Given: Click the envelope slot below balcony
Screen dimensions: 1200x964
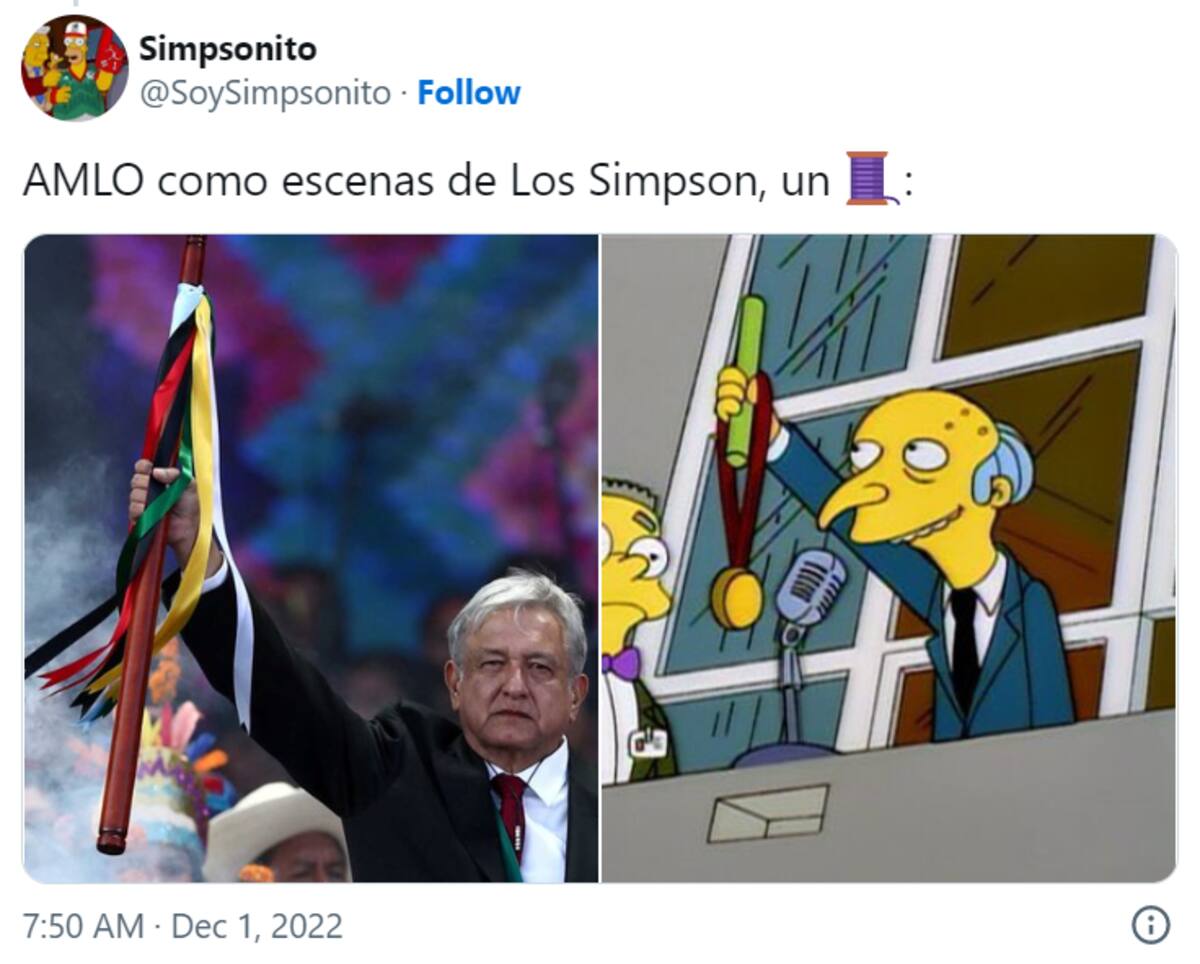Looking at the screenshot, I should pos(767,813).
